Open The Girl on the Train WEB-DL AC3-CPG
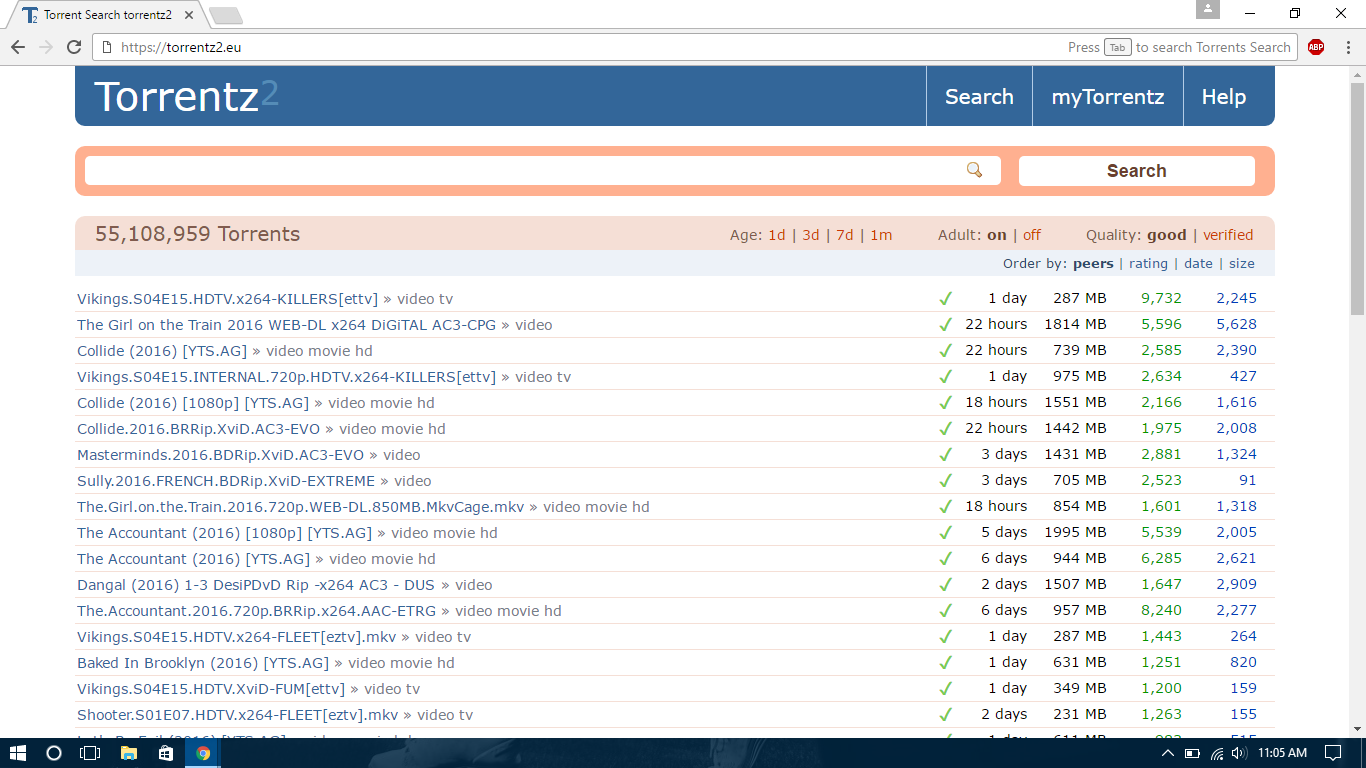 point(286,325)
